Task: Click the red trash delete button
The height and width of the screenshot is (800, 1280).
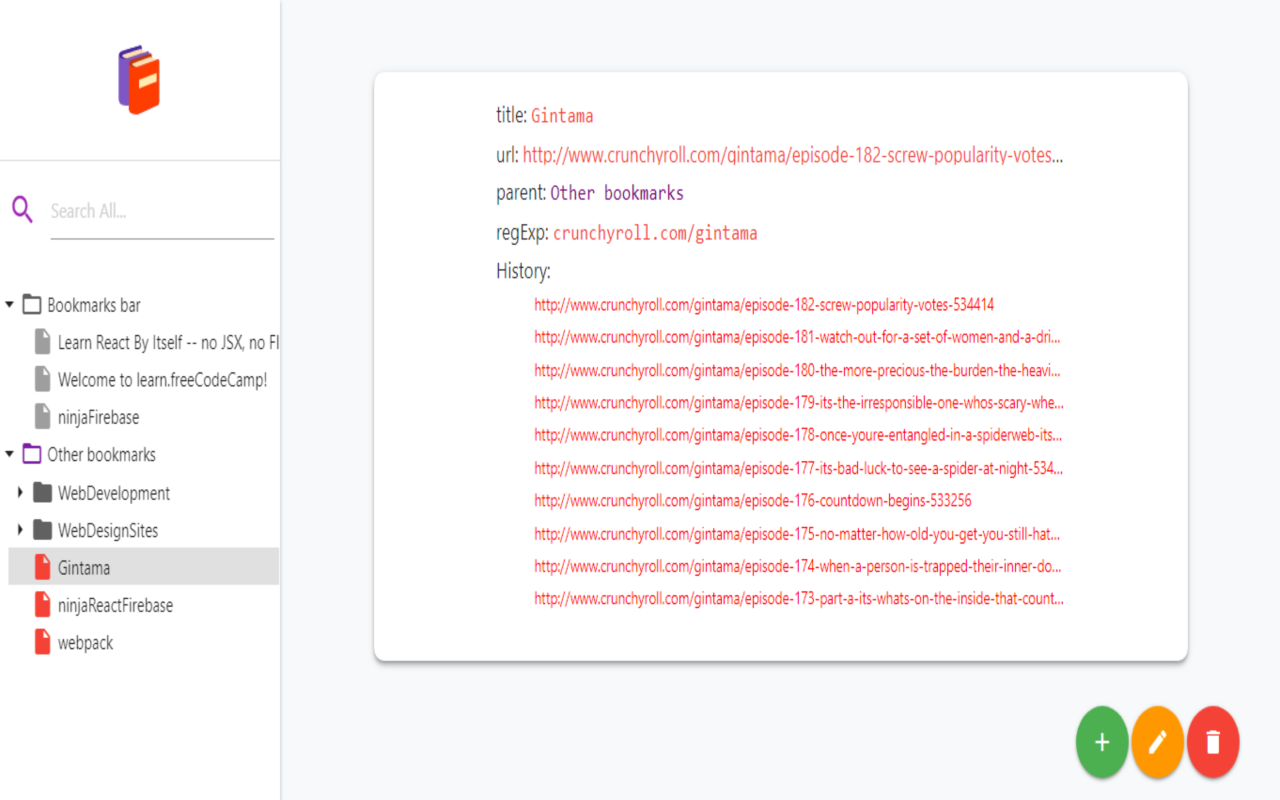Action: 1213,742
